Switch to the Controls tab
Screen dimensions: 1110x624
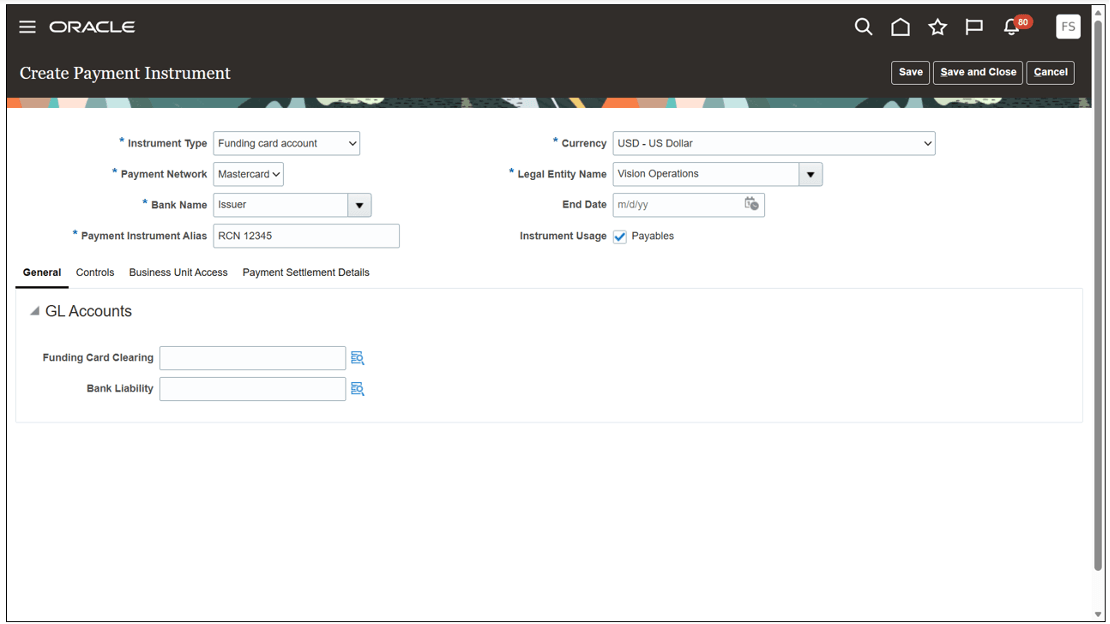point(95,273)
